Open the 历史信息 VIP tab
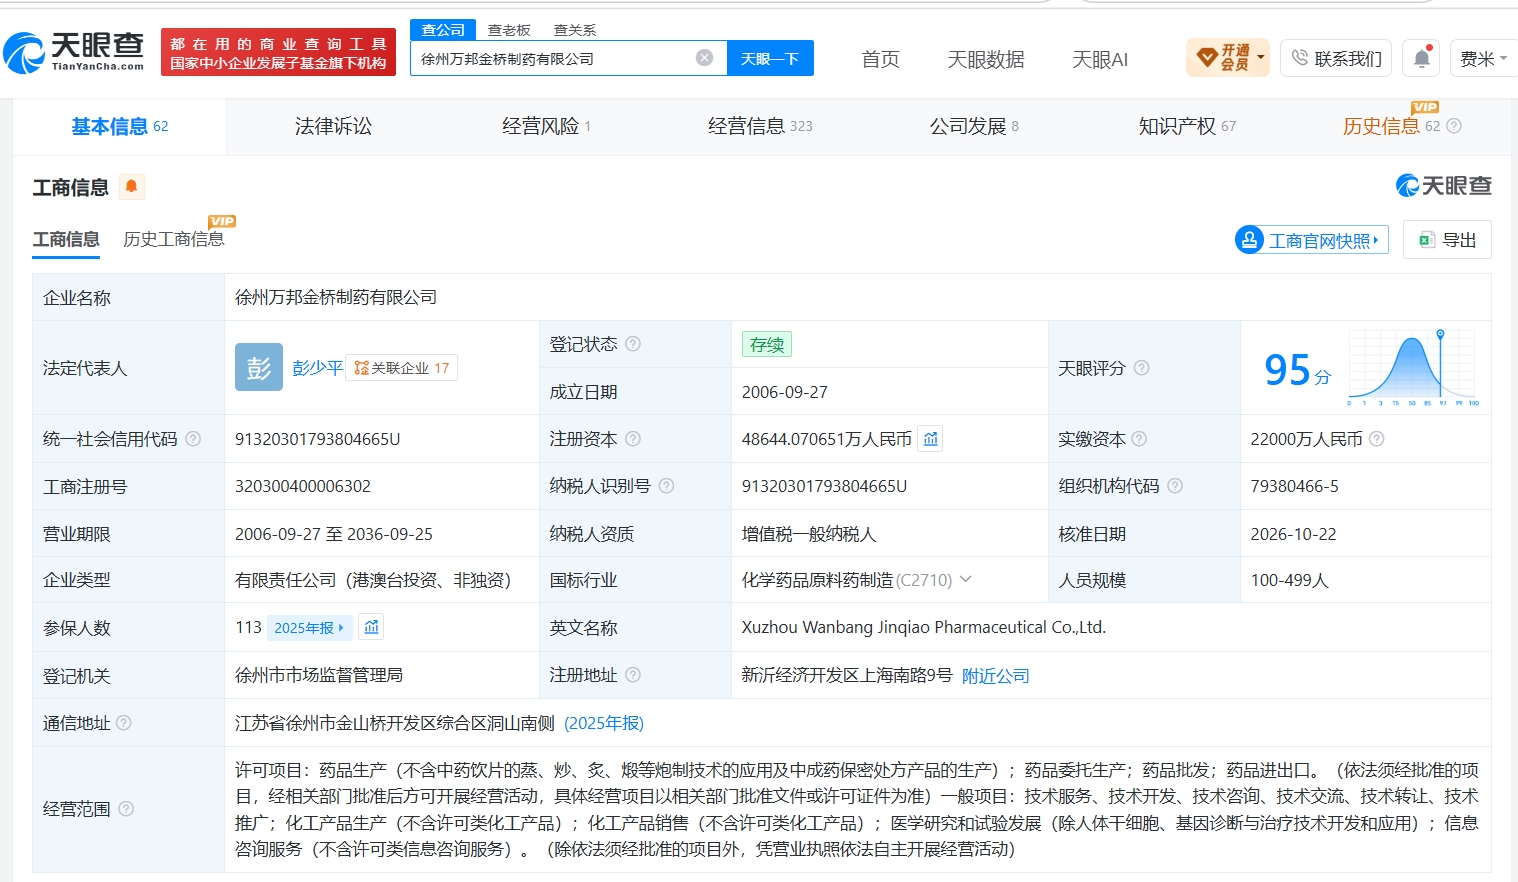 (x=1401, y=124)
